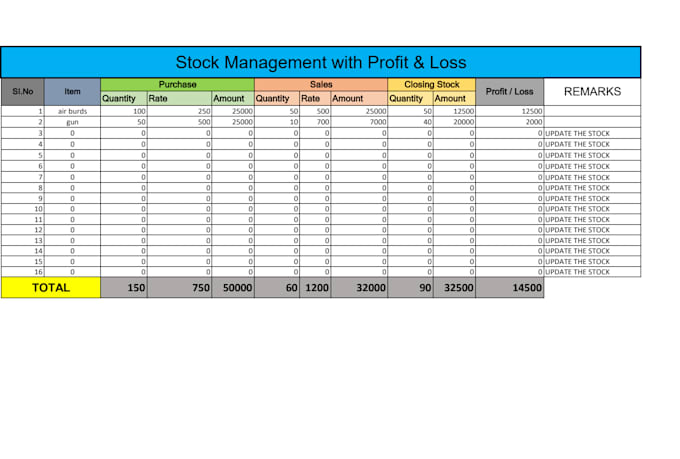Select total sales rate 1200

(x=315, y=288)
